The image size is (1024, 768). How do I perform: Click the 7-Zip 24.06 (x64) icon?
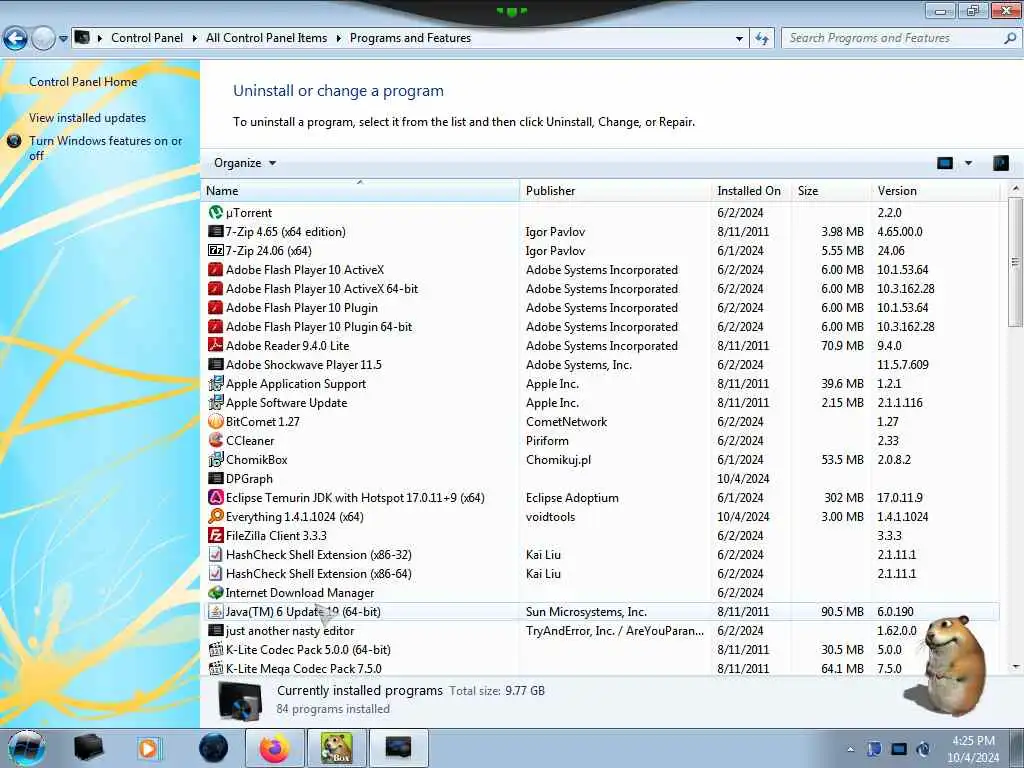216,250
